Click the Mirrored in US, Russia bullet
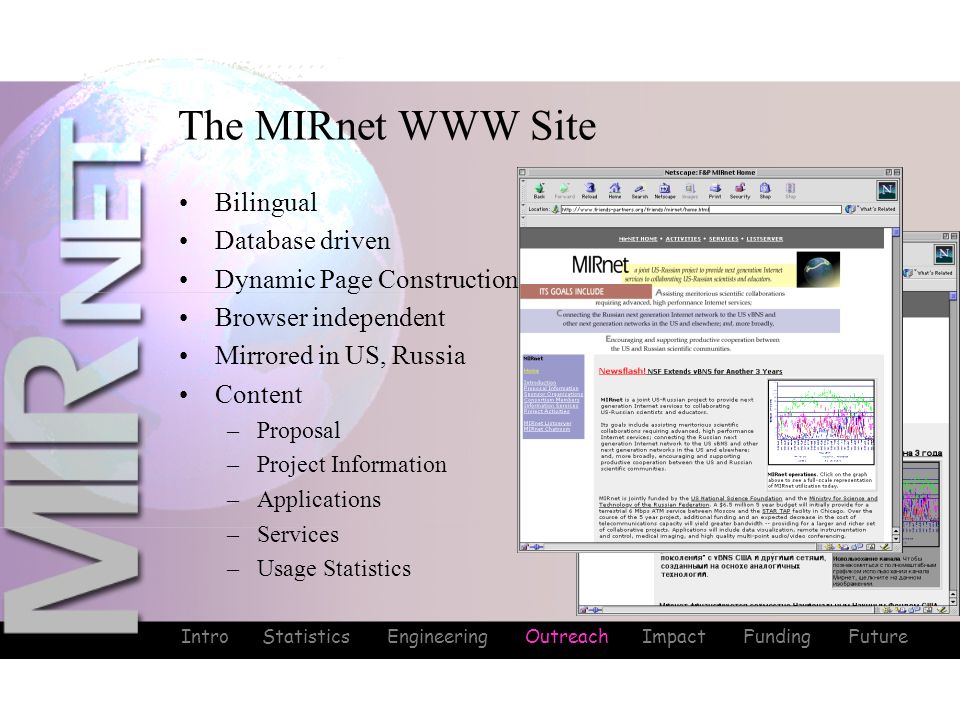Image resolution: width=960 pixels, height=720 pixels. pyautogui.click(x=340, y=356)
